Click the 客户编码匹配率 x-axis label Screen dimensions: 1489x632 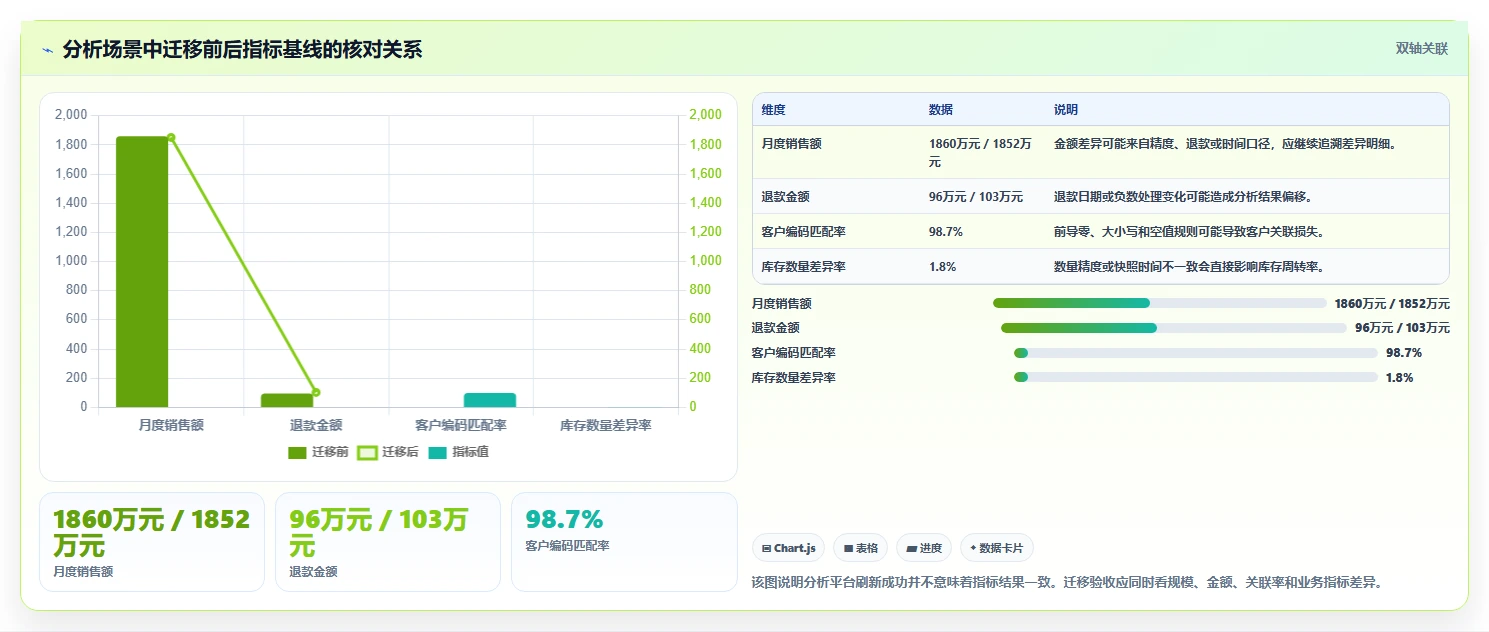[x=461, y=425]
